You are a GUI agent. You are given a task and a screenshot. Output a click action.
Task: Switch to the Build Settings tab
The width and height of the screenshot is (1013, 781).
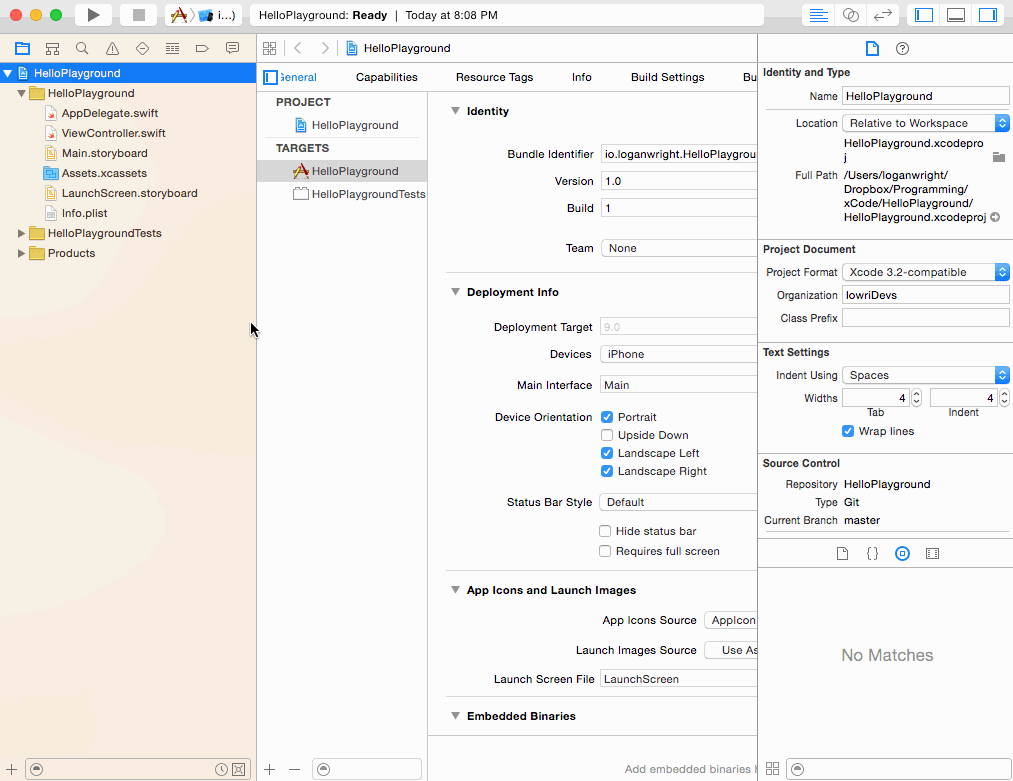coord(667,78)
